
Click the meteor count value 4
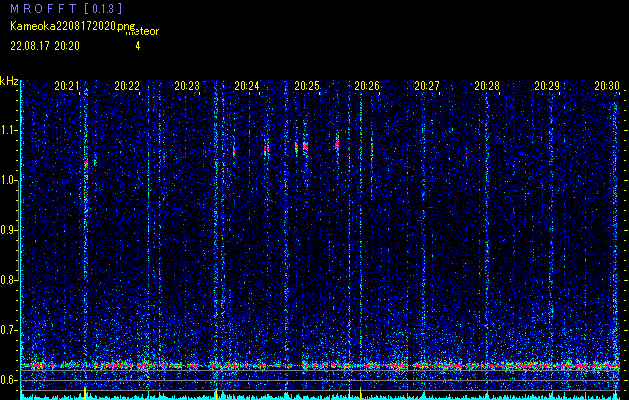138,46
